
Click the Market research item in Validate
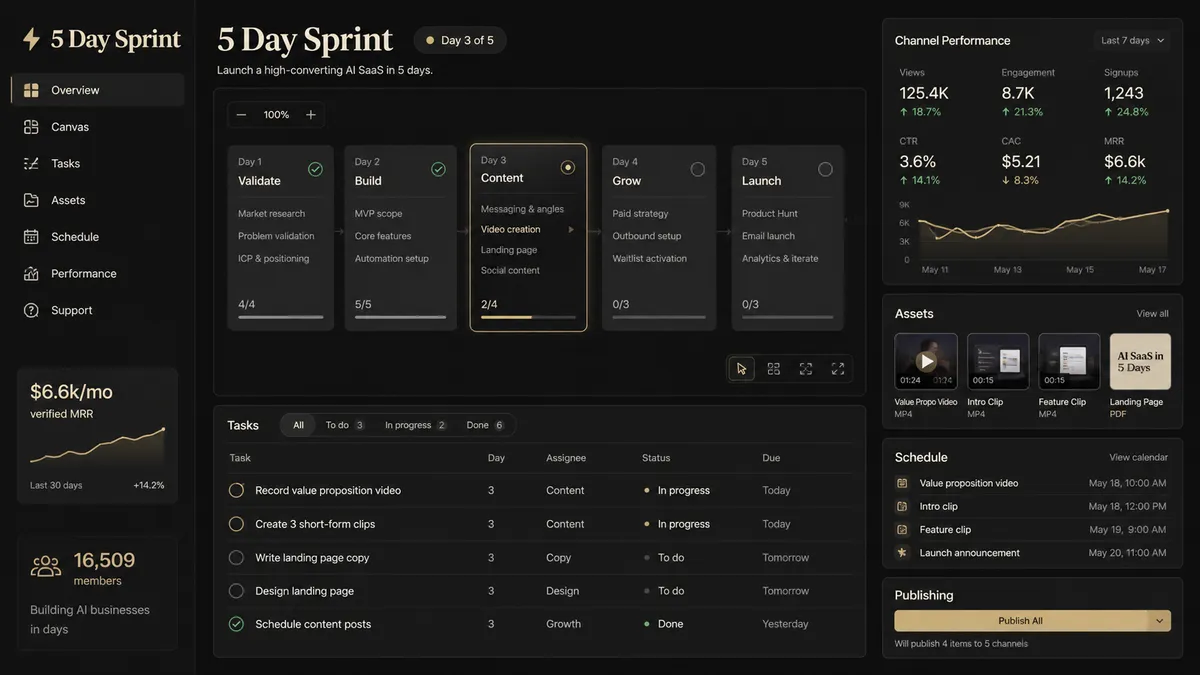(271, 213)
